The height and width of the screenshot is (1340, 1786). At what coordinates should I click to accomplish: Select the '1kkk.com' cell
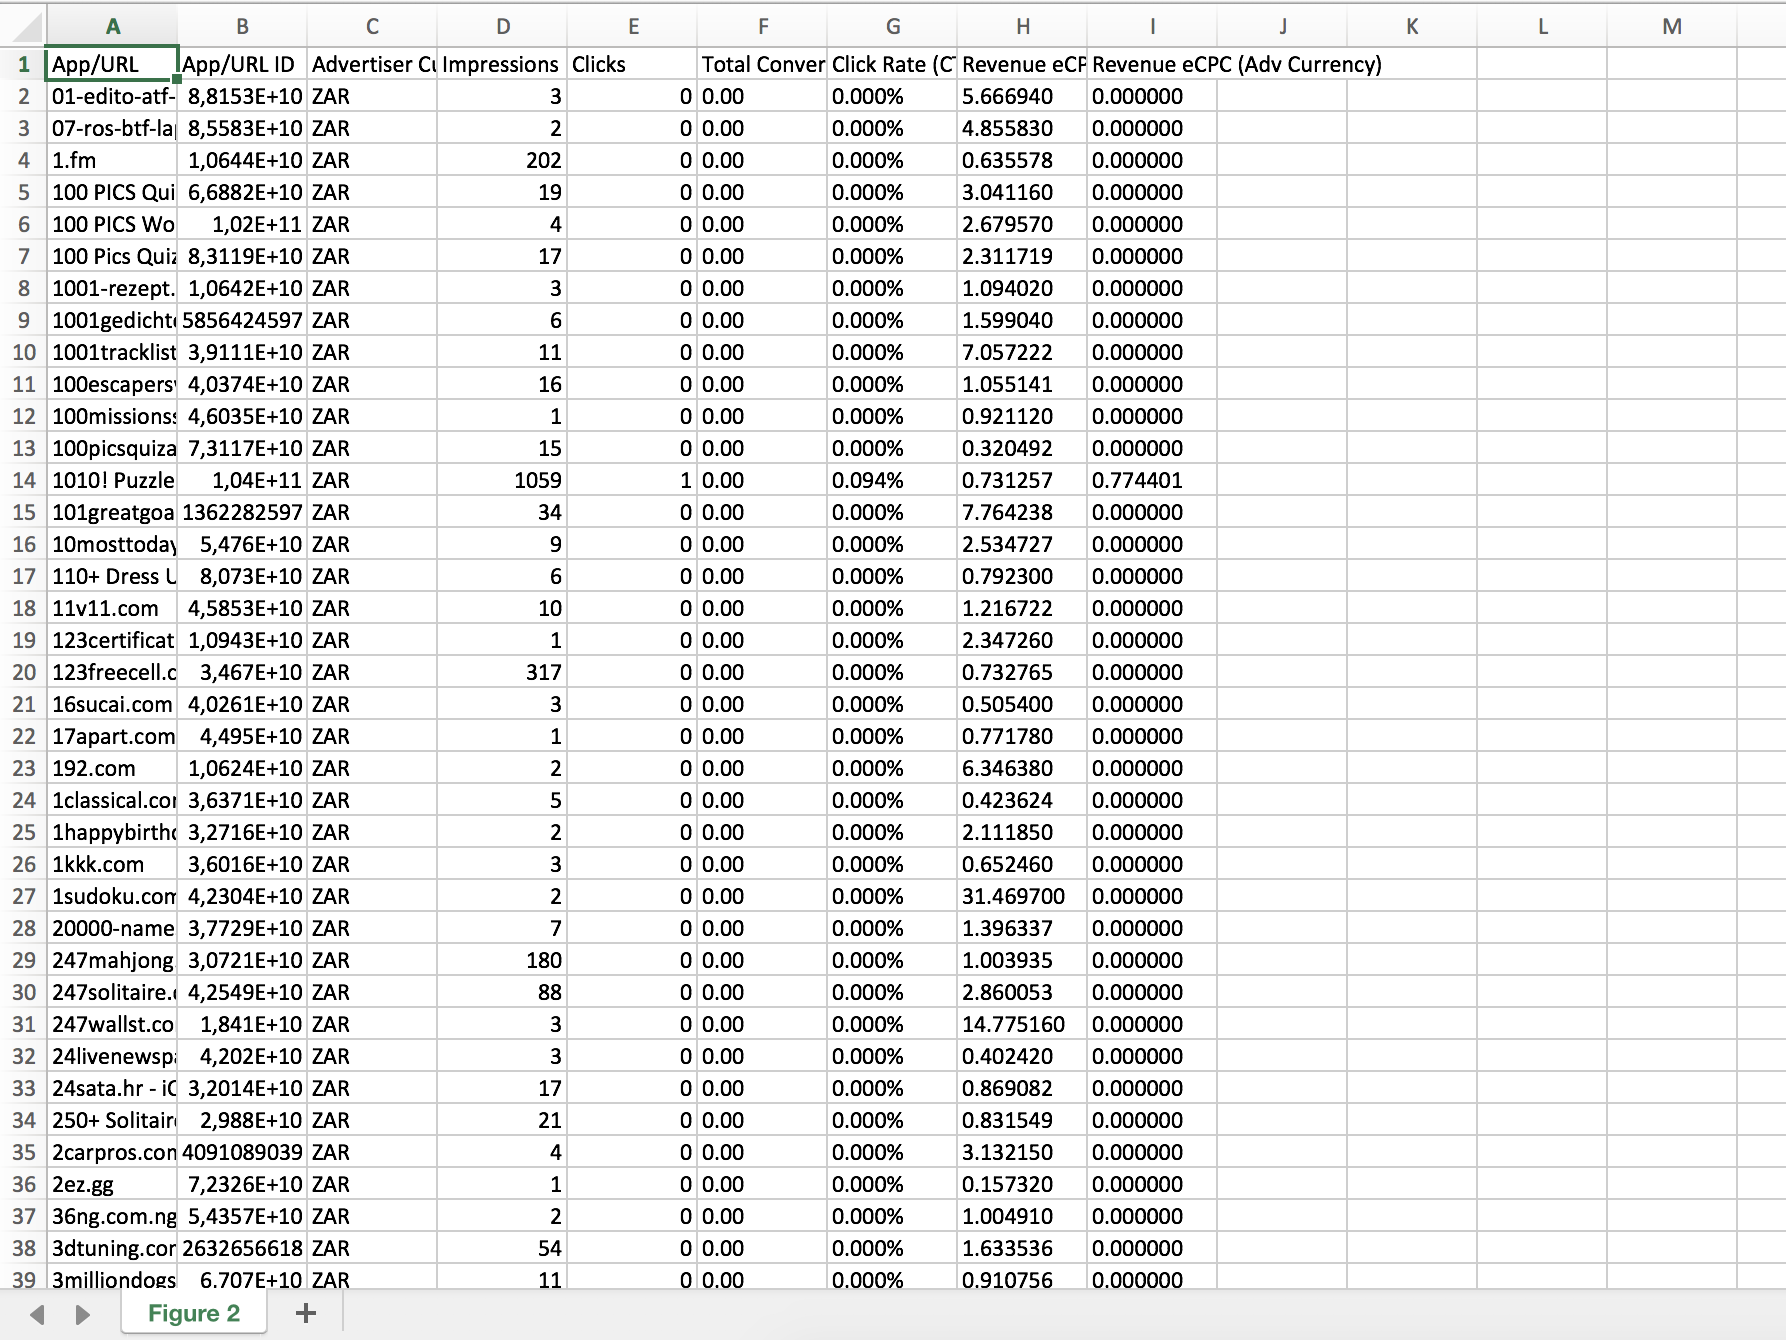tap(113, 864)
